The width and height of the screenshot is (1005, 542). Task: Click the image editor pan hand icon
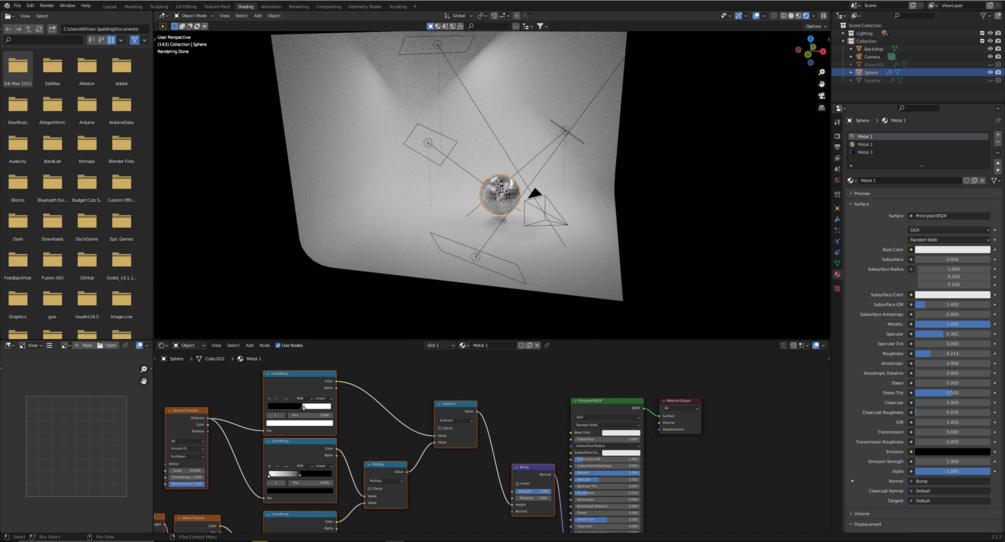point(144,381)
